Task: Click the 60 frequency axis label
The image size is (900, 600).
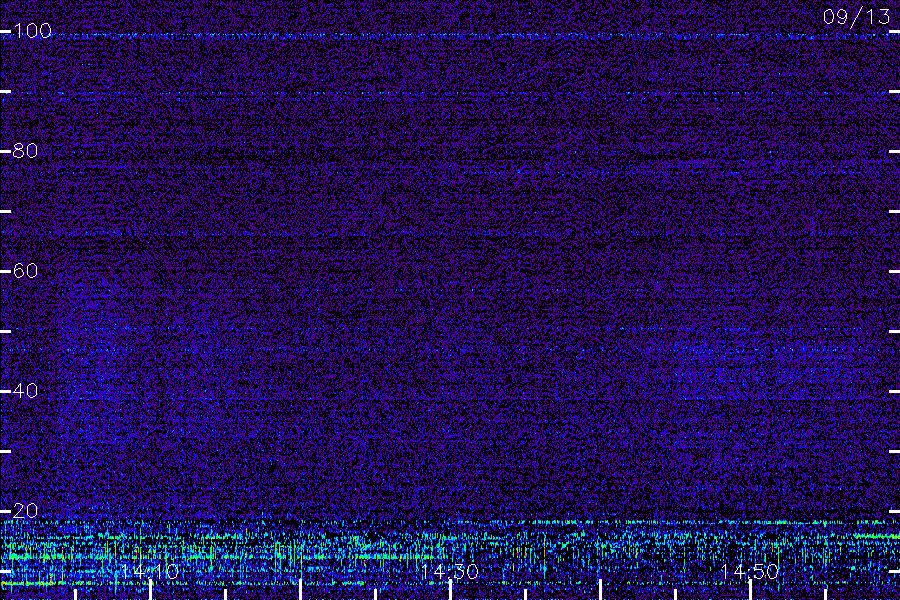Action: tap(25, 271)
